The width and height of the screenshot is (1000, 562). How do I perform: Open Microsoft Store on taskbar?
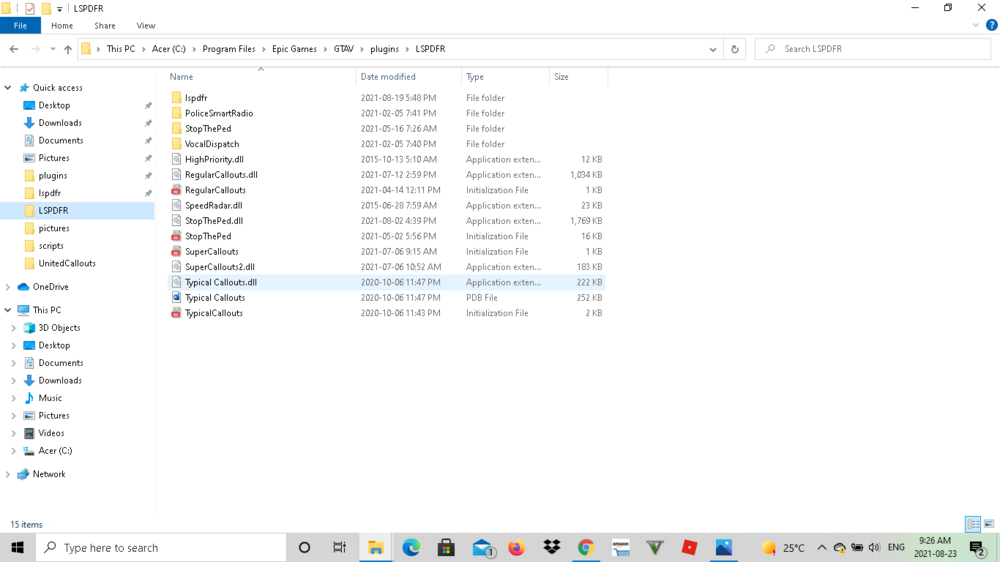446,547
